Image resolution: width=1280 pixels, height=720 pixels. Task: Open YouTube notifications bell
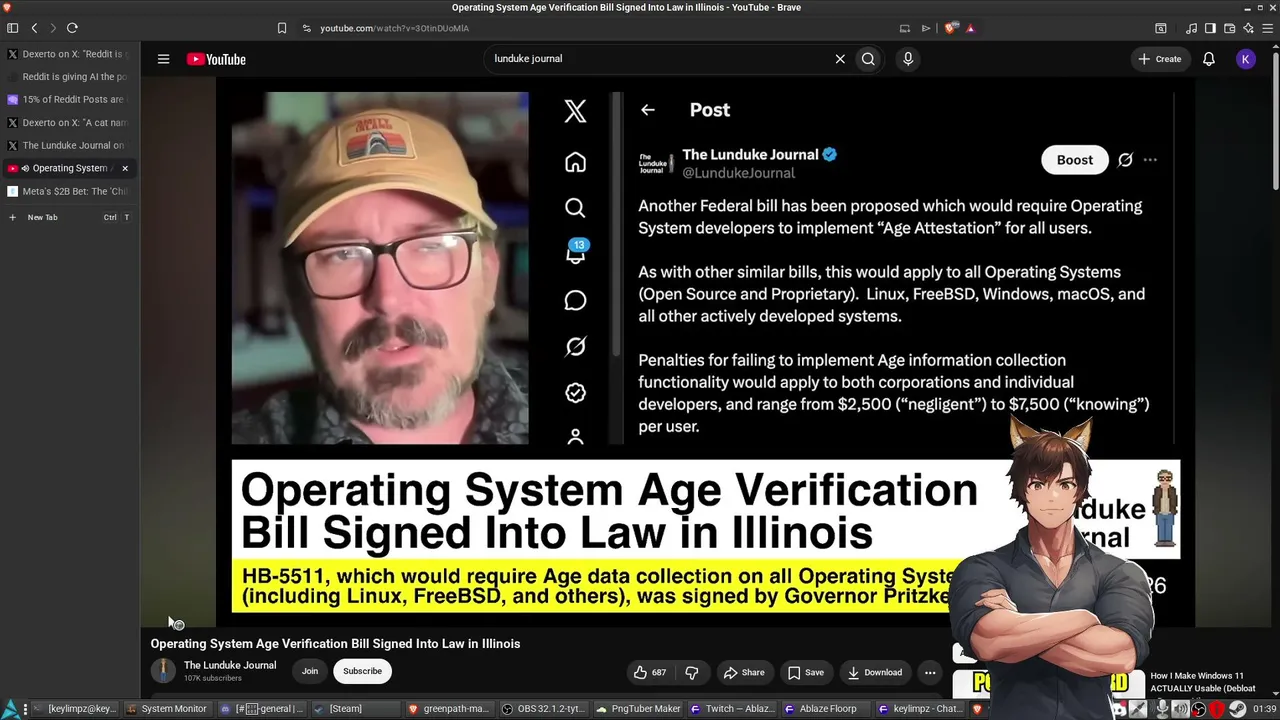click(x=1209, y=59)
